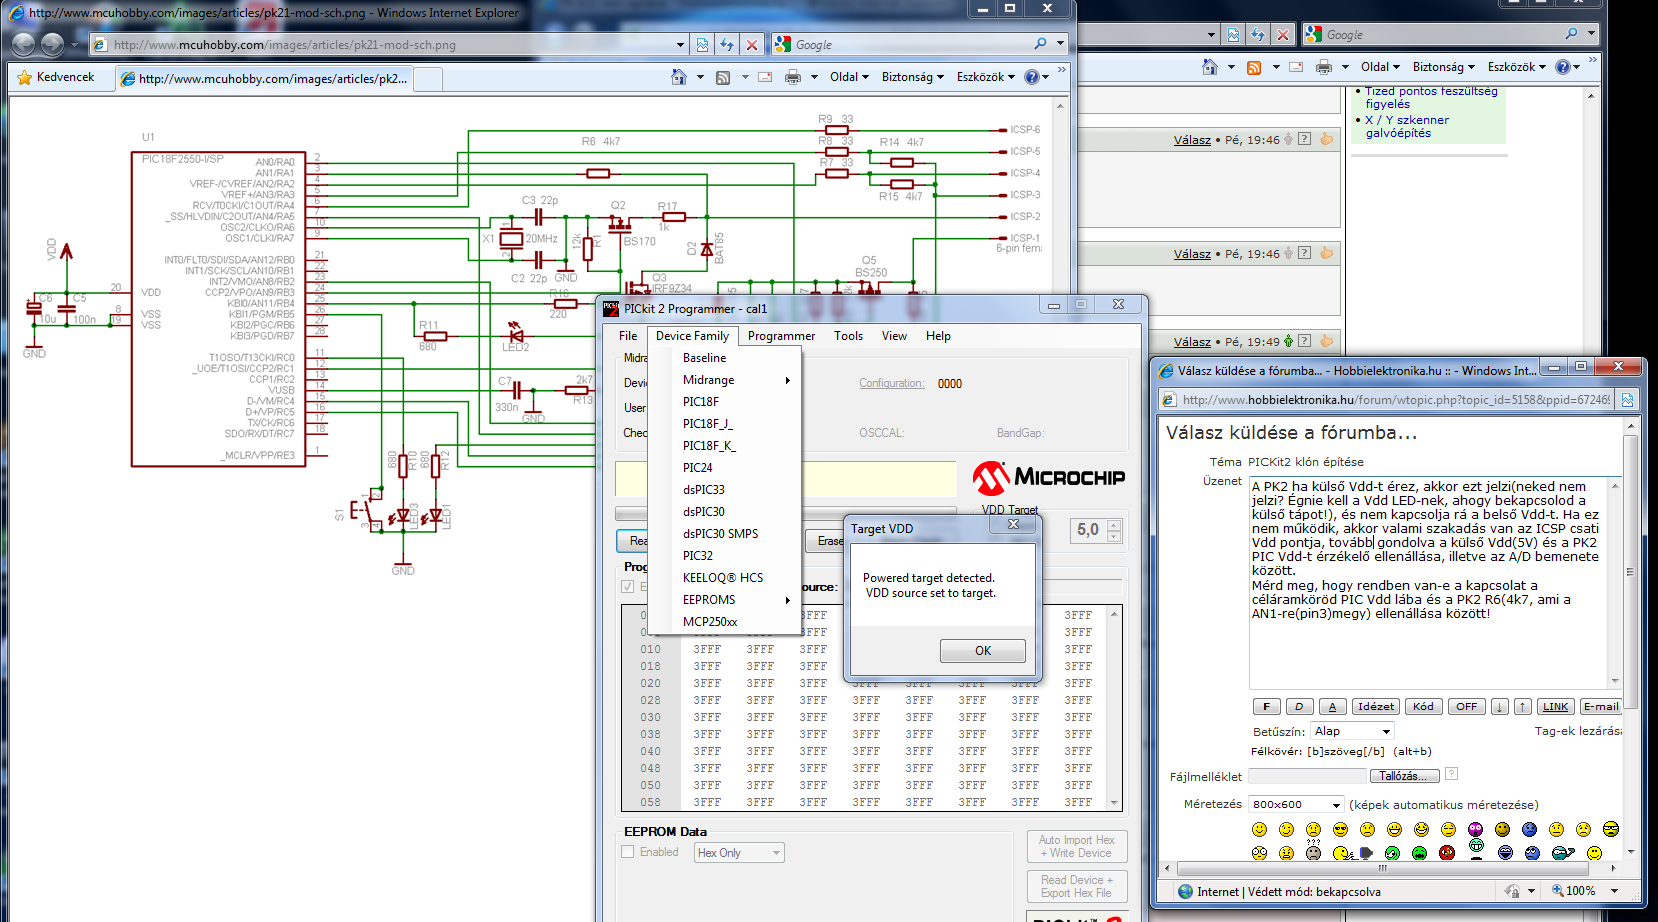Insert the purple shocked smiley
1658x922 pixels.
[1475, 829]
